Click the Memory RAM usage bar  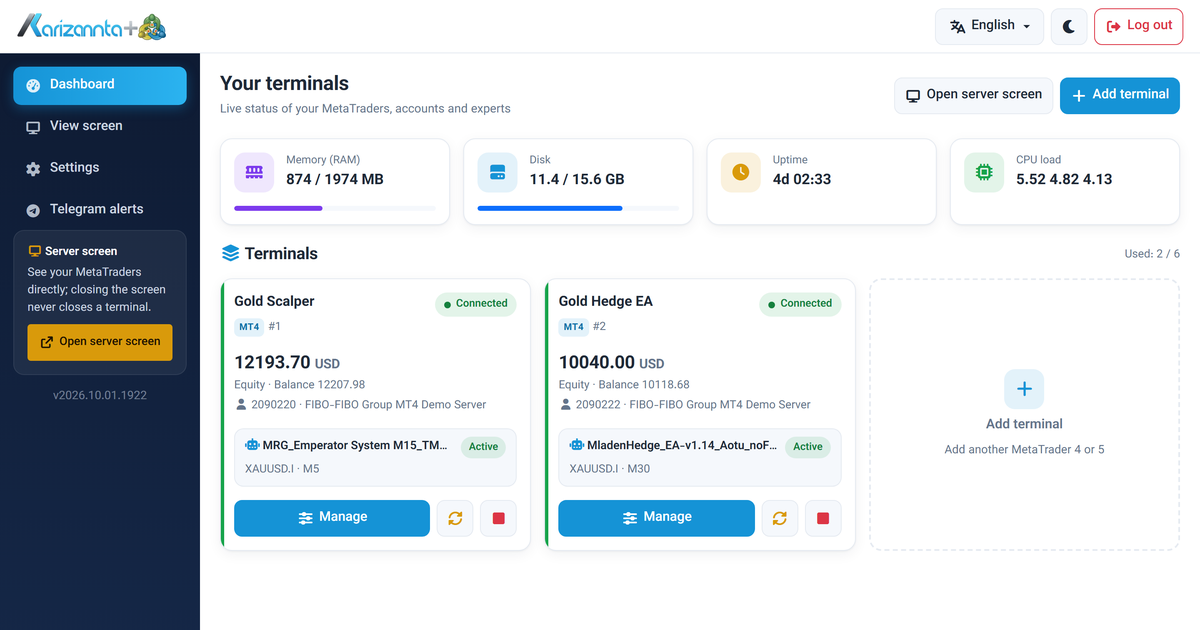click(335, 208)
